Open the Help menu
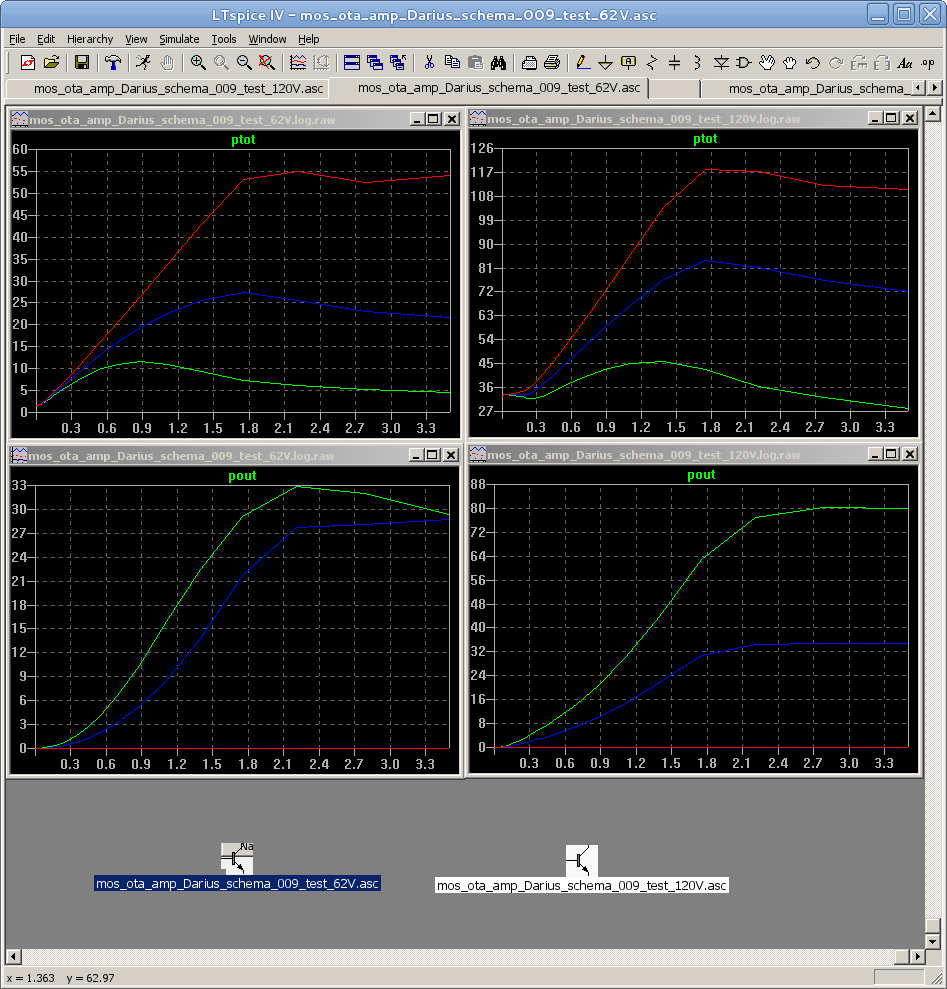The width and height of the screenshot is (947, 989). click(309, 39)
